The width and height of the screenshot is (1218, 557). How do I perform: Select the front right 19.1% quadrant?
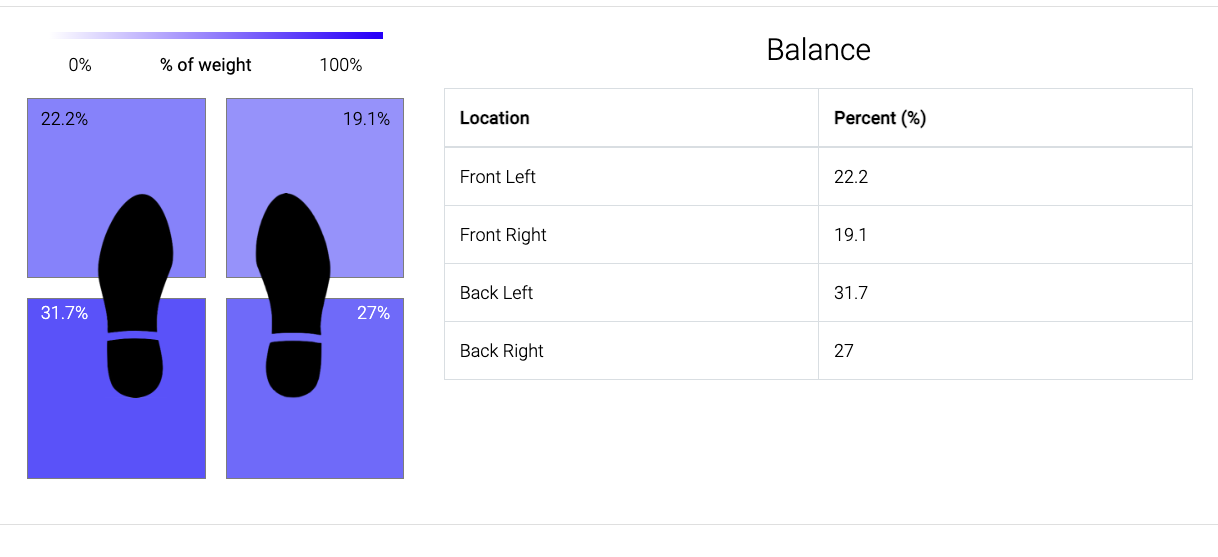click(315, 188)
